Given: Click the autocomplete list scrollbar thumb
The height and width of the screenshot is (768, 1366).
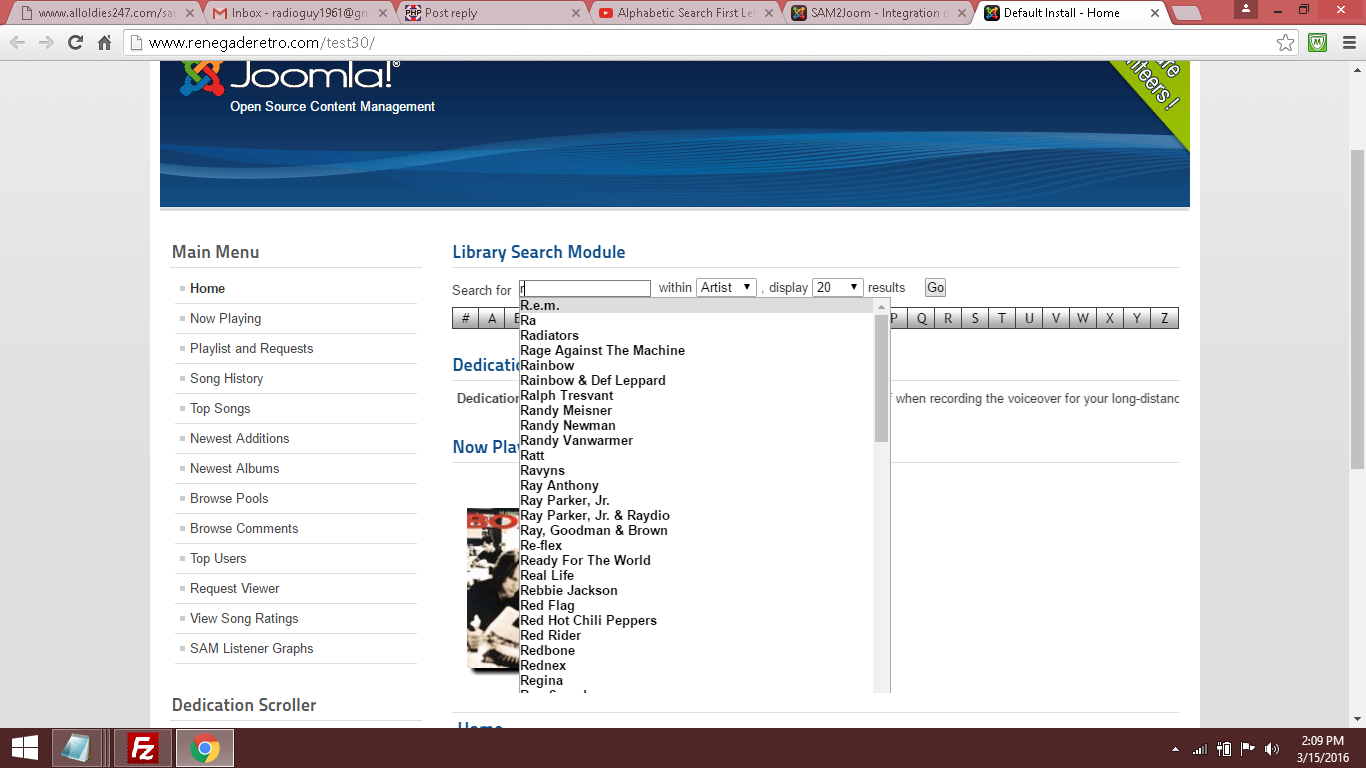Looking at the screenshot, I should pyautogui.click(x=881, y=378).
